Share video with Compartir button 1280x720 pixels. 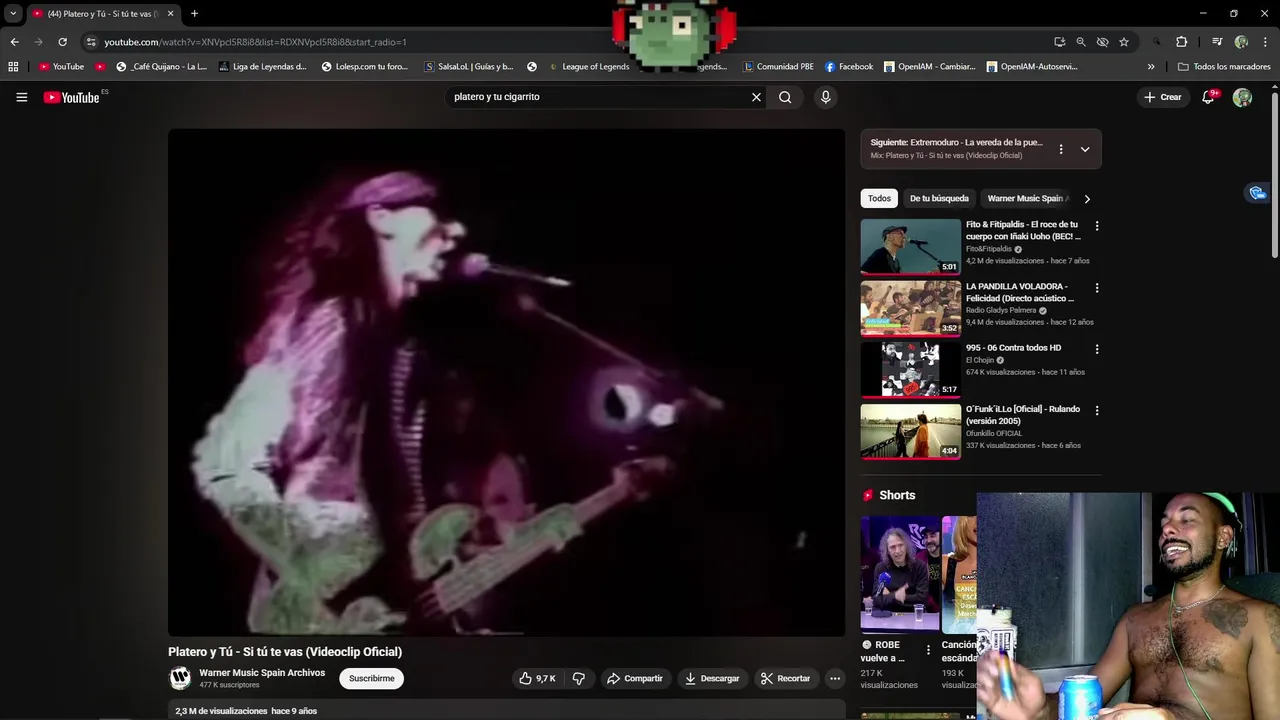pos(634,678)
